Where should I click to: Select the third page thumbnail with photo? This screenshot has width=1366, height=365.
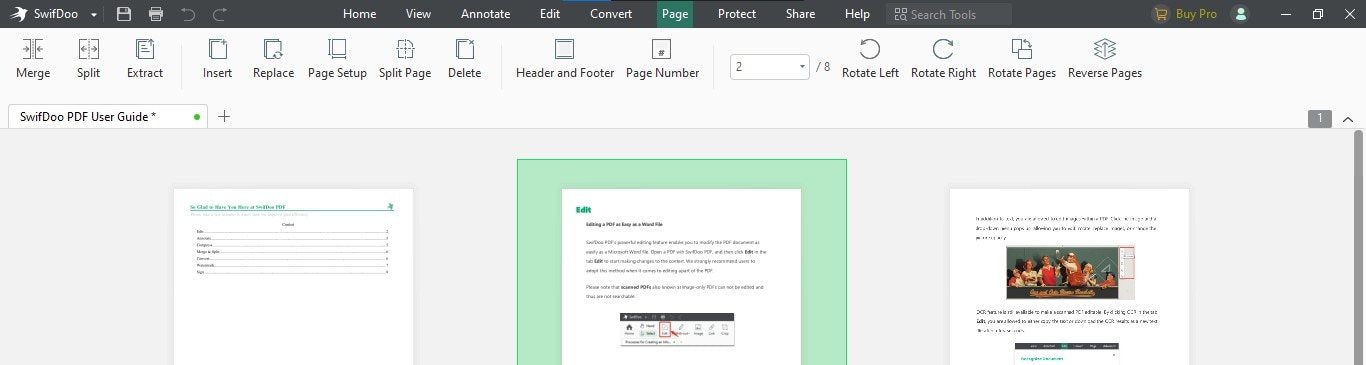coord(1069,277)
